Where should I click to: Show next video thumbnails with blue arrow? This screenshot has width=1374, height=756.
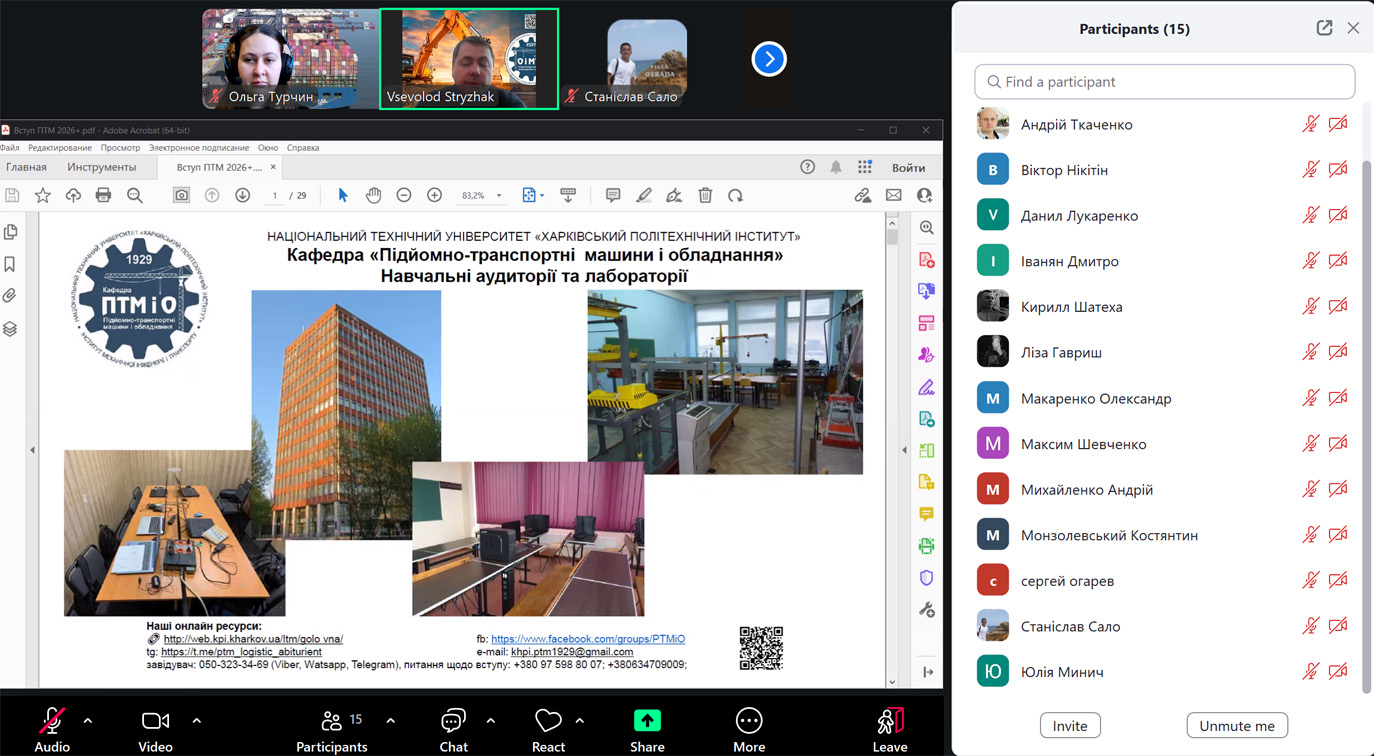click(x=769, y=59)
